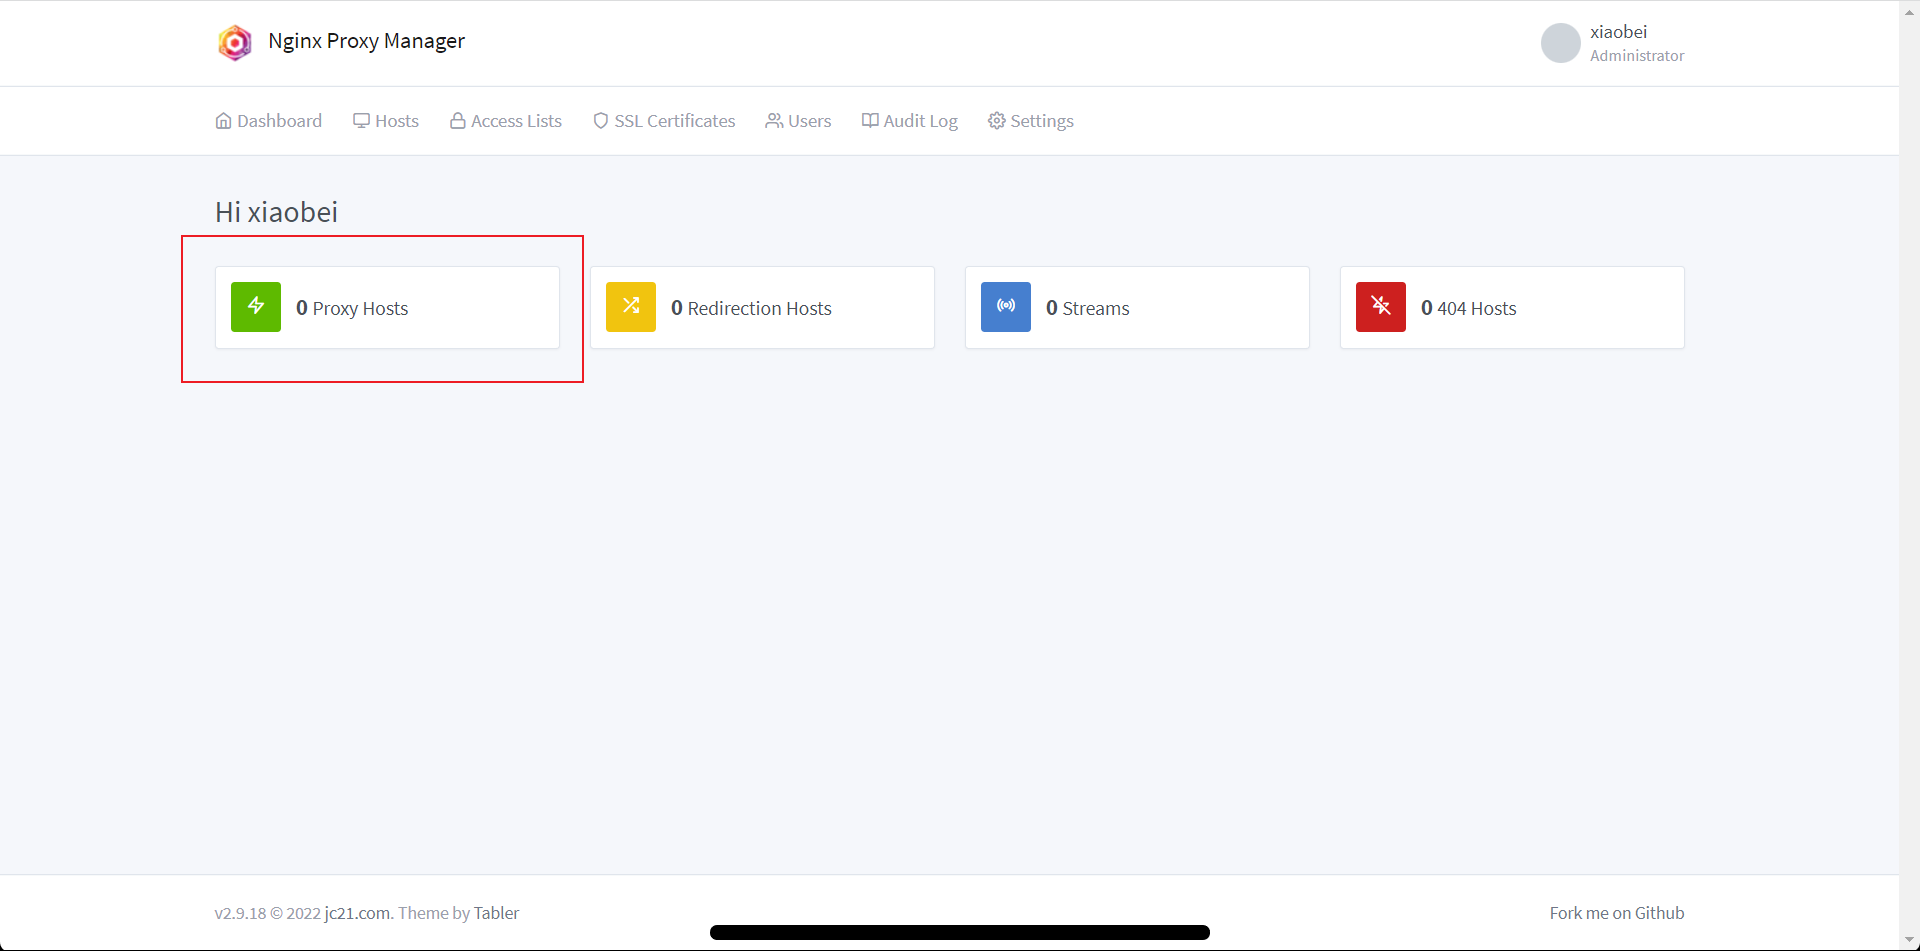Image resolution: width=1920 pixels, height=951 pixels.
Task: Open the 0 Proxy Hosts card
Action: pyautogui.click(x=387, y=307)
